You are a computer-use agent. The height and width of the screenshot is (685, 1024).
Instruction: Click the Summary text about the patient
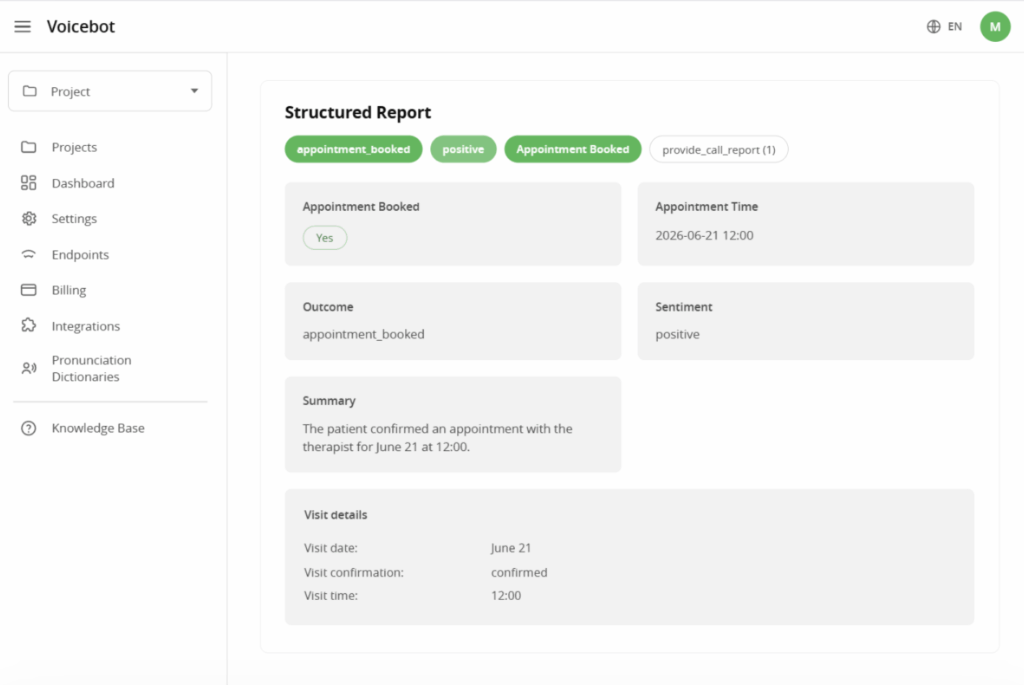(438, 438)
